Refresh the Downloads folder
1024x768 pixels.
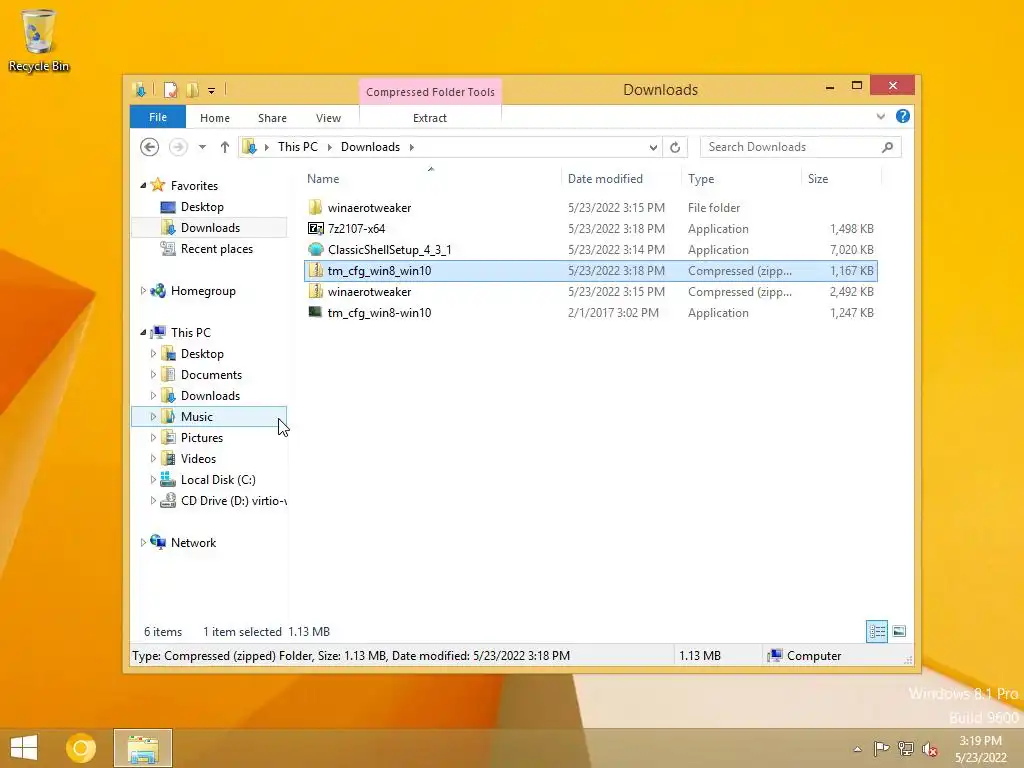coord(675,148)
